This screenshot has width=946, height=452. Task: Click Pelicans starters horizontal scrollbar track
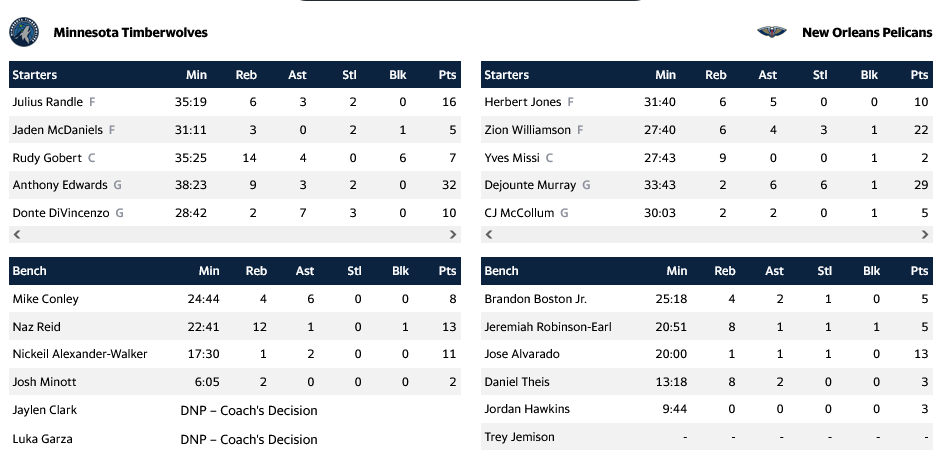[706, 234]
